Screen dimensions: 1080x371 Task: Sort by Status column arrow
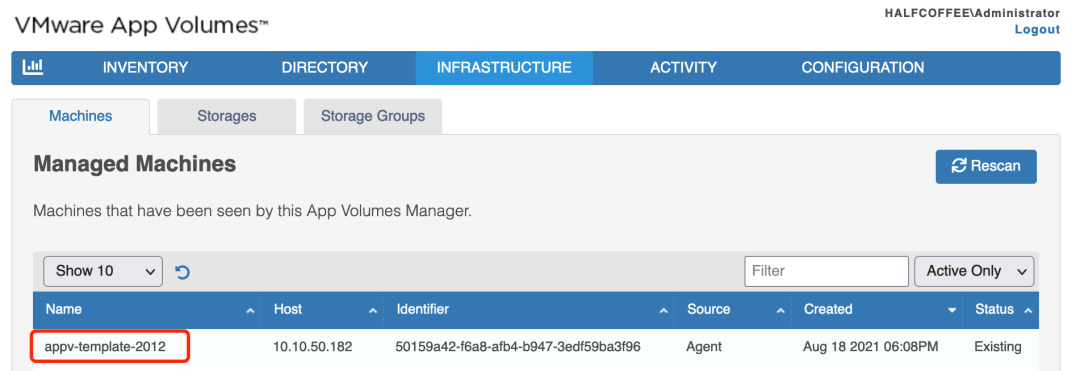click(x=1028, y=311)
